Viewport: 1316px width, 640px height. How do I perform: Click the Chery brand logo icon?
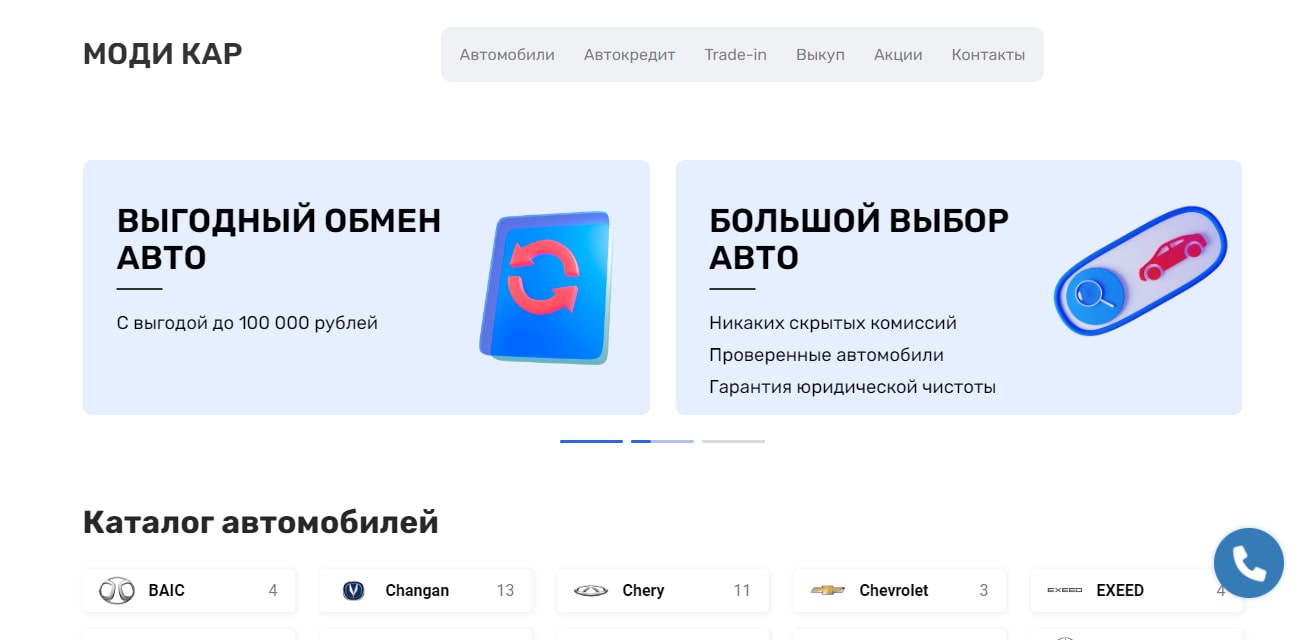(590, 591)
